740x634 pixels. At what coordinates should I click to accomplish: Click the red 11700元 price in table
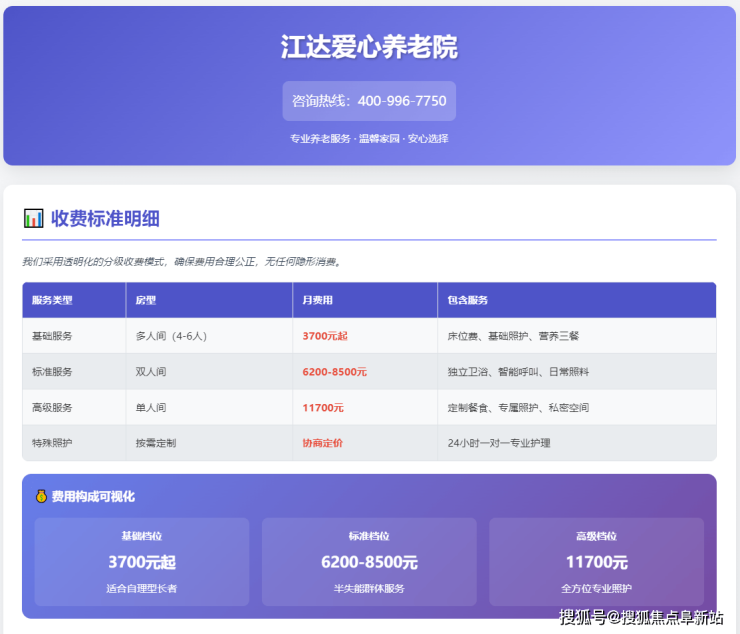coord(323,408)
